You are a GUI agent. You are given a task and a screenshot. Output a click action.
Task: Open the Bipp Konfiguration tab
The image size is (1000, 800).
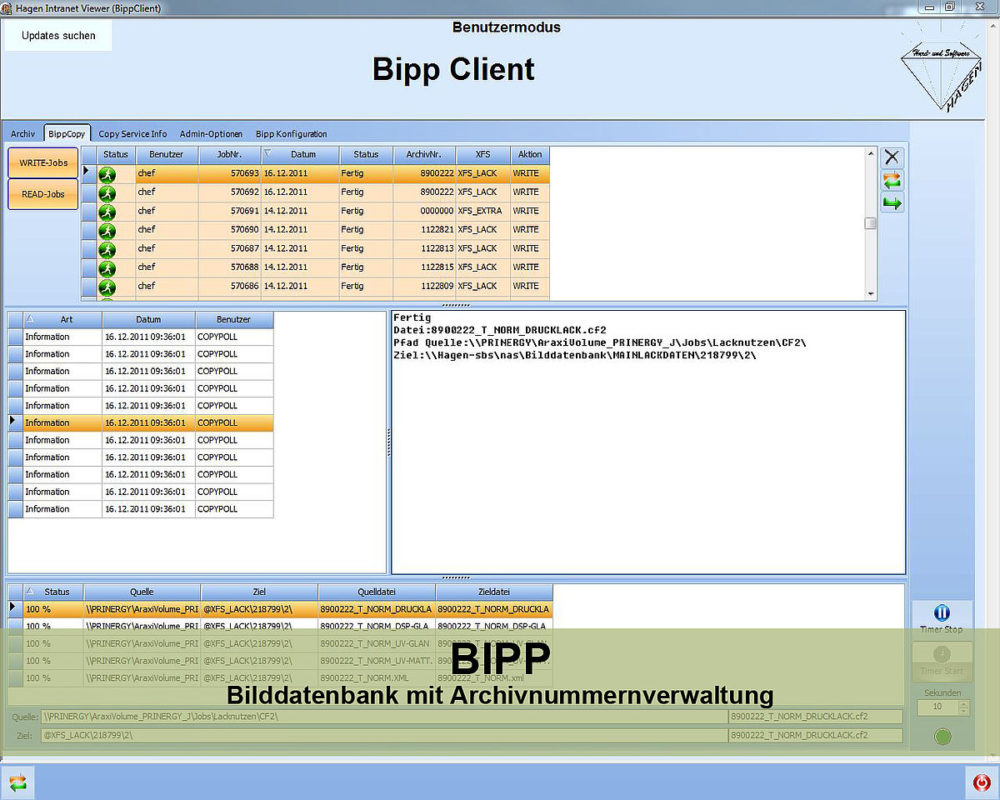pyautogui.click(x=291, y=134)
